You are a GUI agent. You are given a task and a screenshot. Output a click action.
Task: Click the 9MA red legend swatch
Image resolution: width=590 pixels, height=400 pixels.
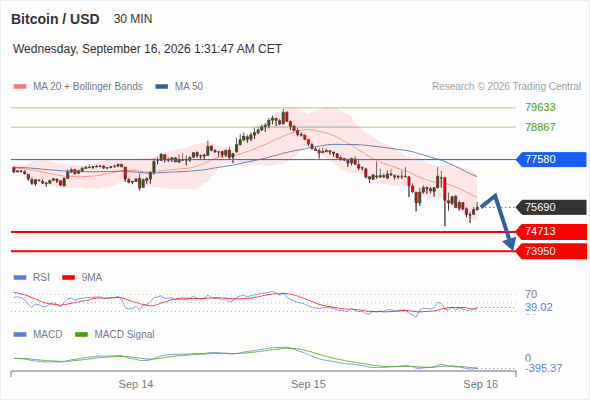click(68, 278)
